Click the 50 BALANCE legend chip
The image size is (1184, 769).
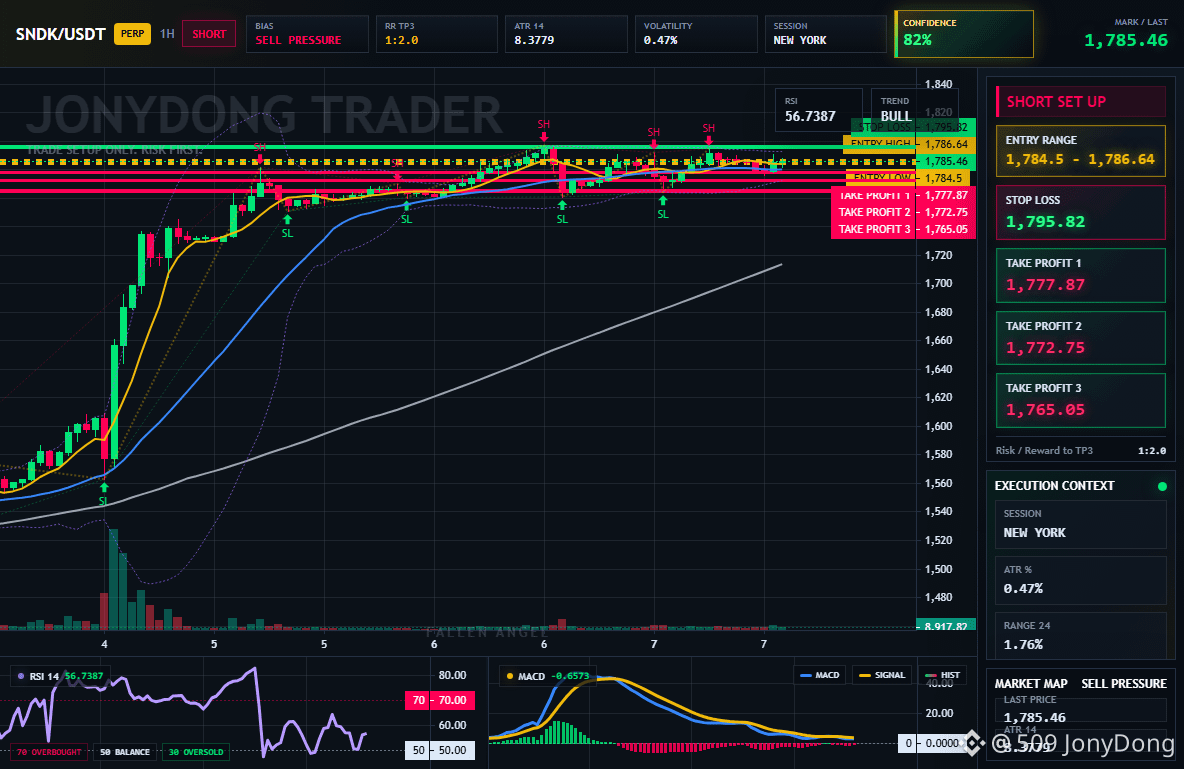tap(125, 752)
